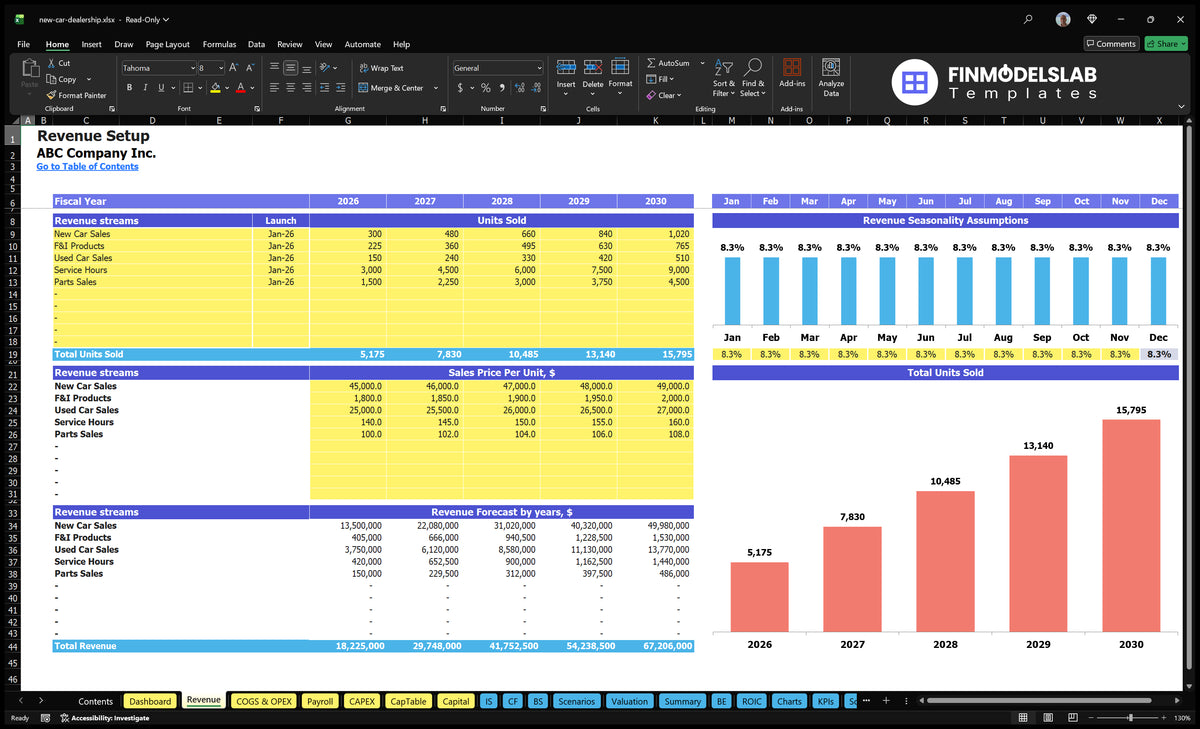Viewport: 1200px width, 729px height.
Task: Open Sort & Filter menu
Action: click(x=724, y=77)
